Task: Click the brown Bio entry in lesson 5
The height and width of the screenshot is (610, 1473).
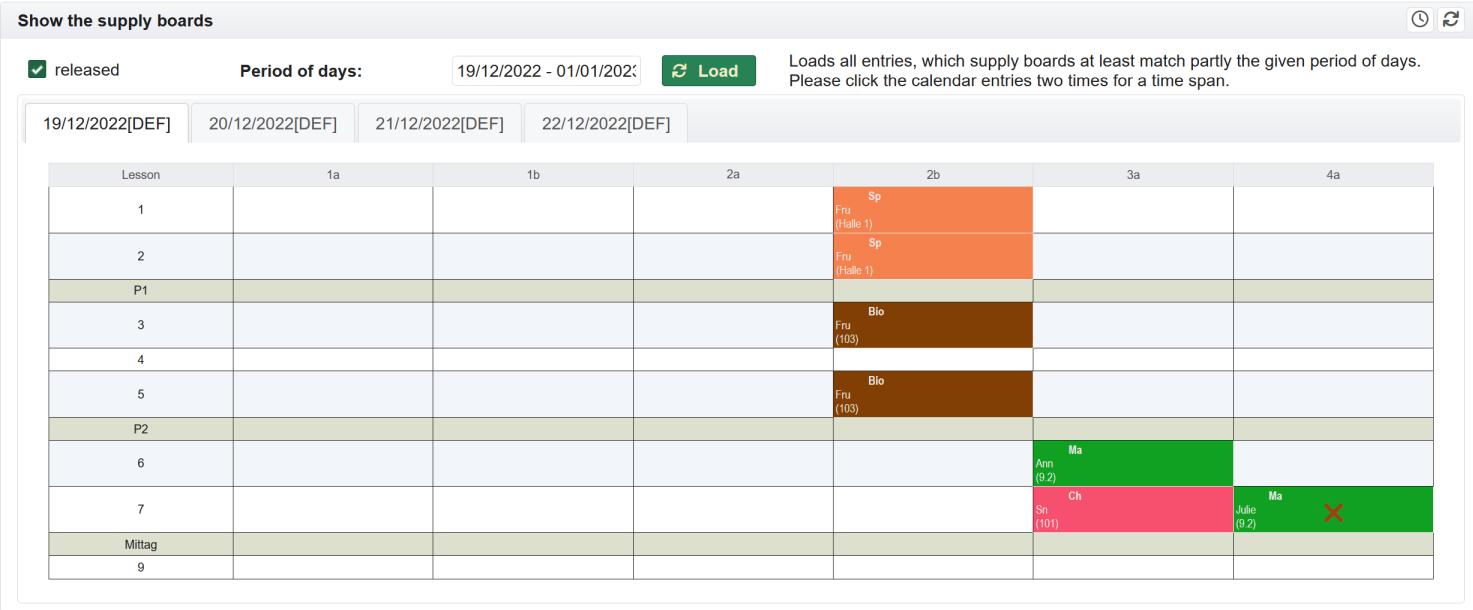Action: point(932,394)
